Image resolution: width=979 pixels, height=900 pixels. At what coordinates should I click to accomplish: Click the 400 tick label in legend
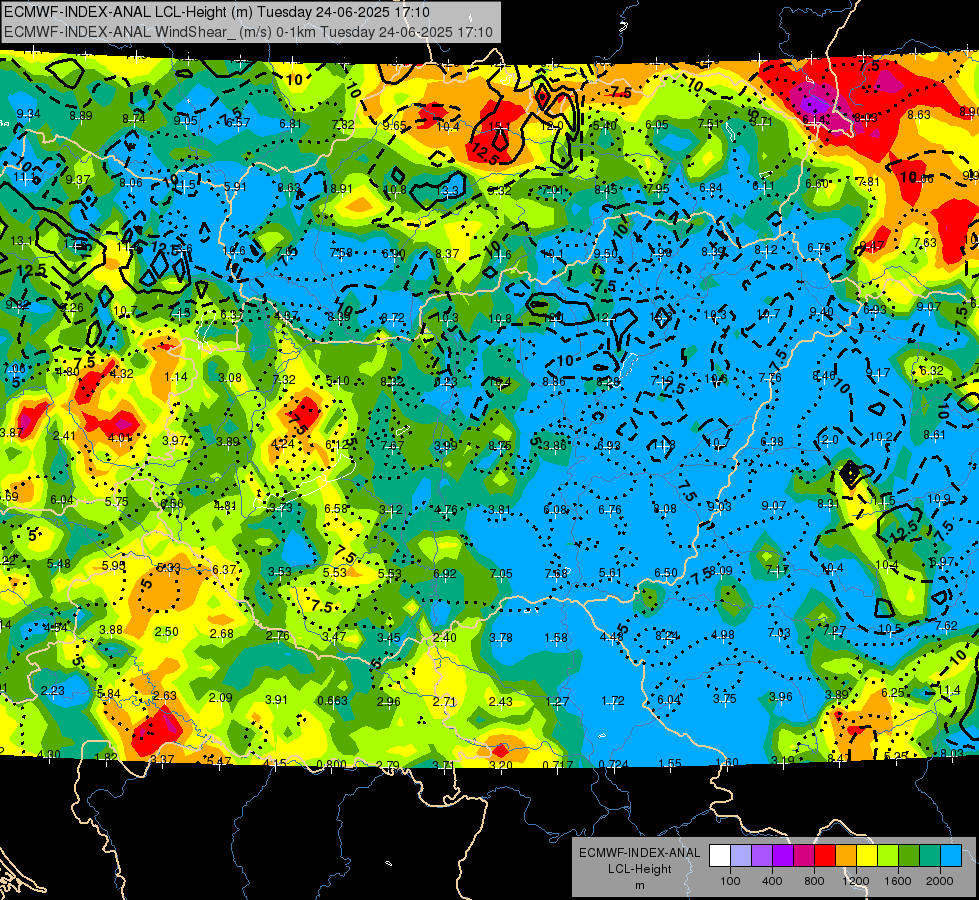[772, 881]
